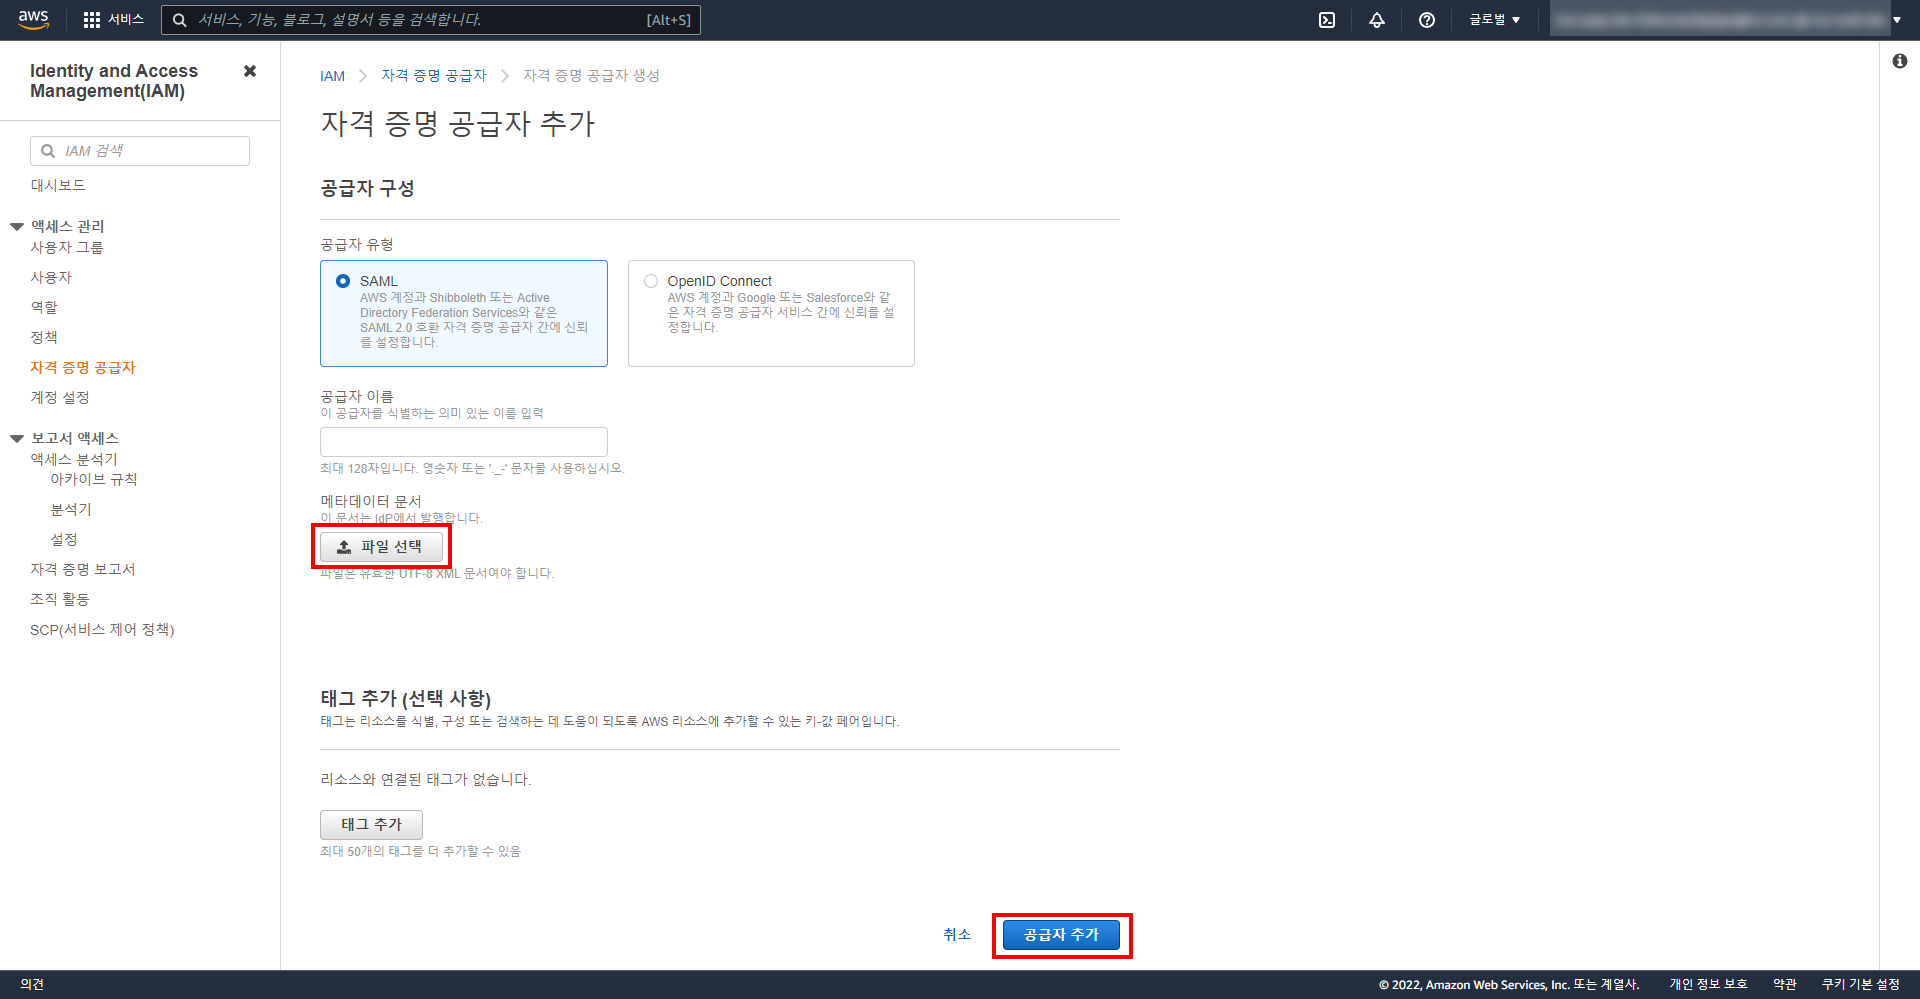Click the 공급자 추가 button

tap(1061, 935)
